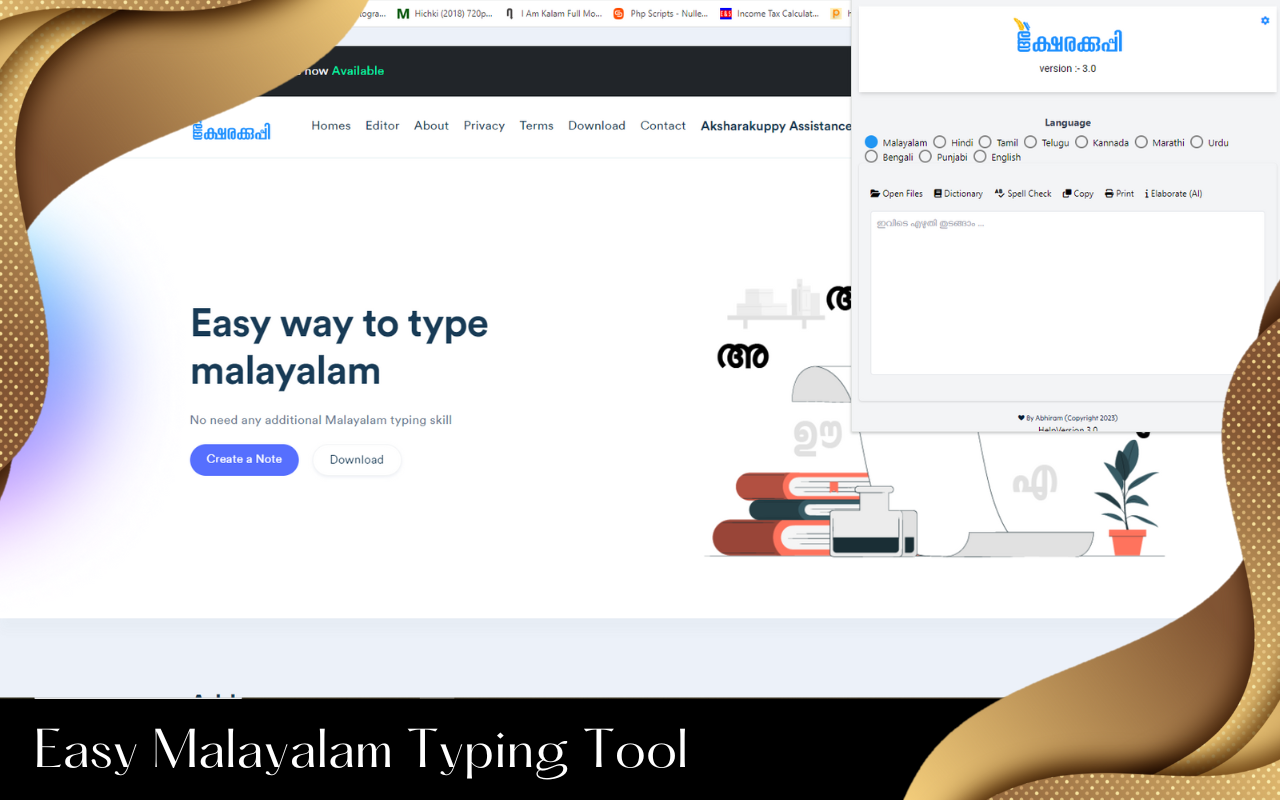Choose Telugu as the typing language
1280x800 pixels.
click(1031, 142)
